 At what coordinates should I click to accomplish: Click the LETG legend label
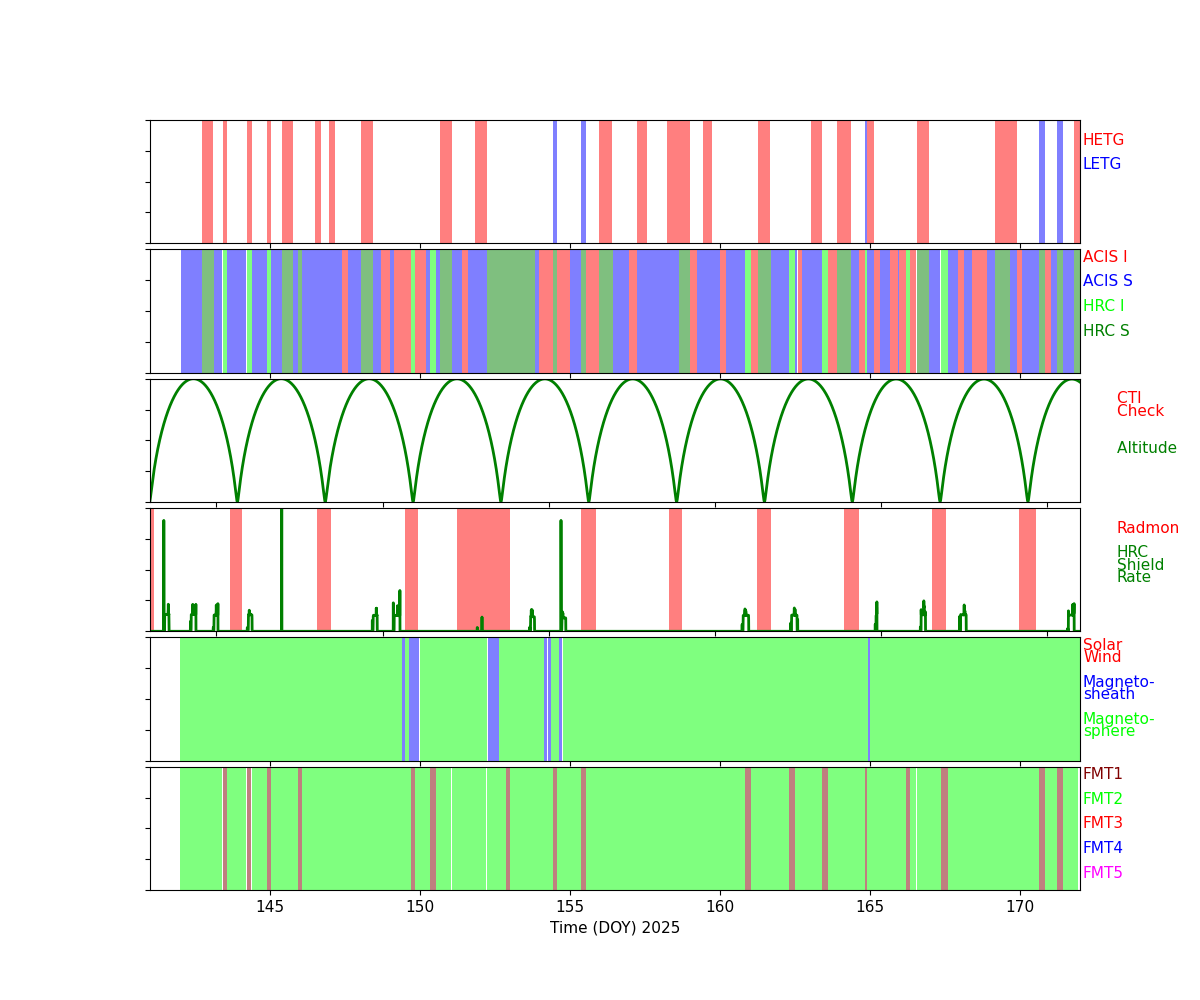click(1102, 164)
